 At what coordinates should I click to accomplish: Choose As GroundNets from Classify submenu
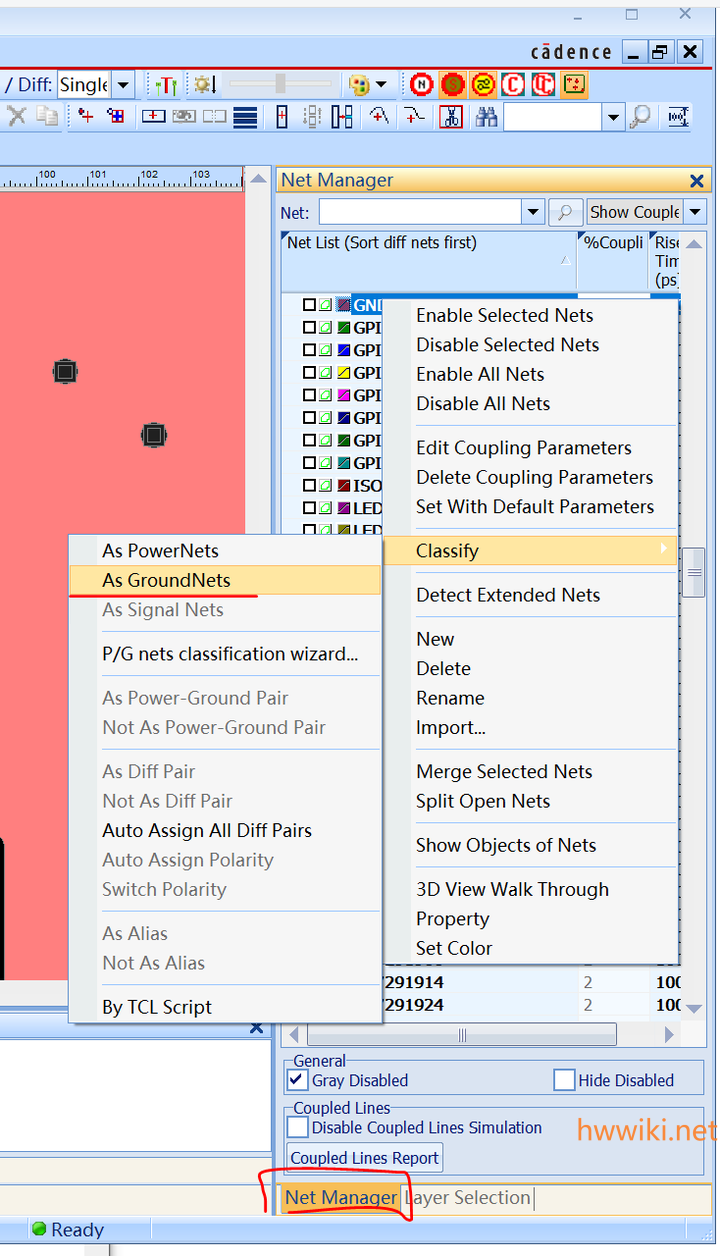click(166, 580)
